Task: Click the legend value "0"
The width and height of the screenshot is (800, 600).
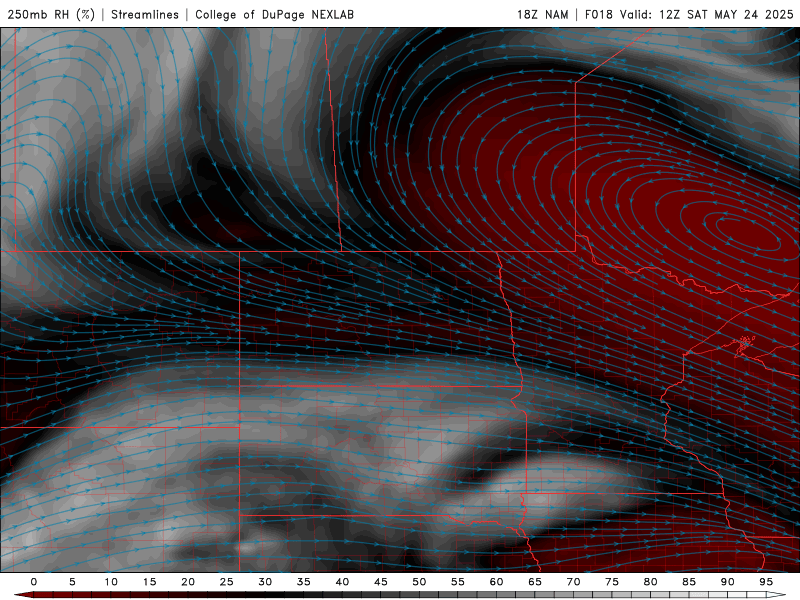Action: (x=34, y=582)
